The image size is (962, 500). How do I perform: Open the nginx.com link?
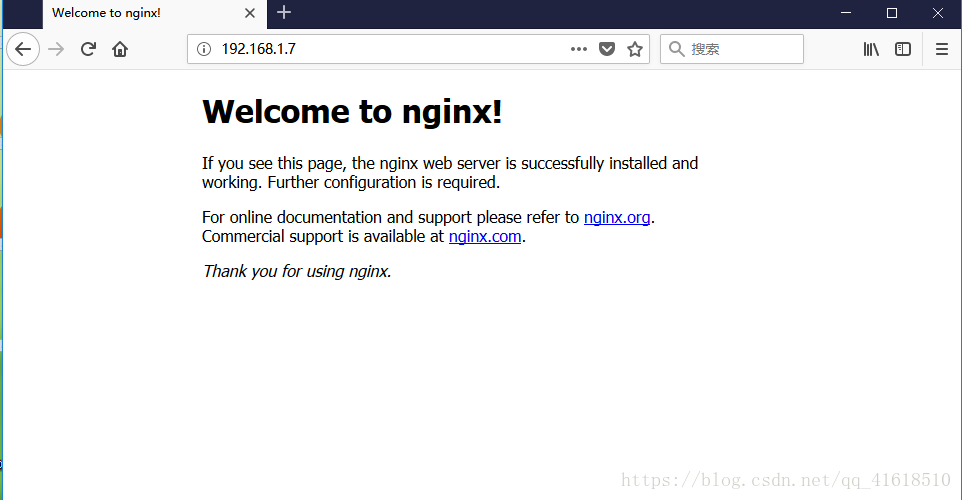tap(485, 237)
